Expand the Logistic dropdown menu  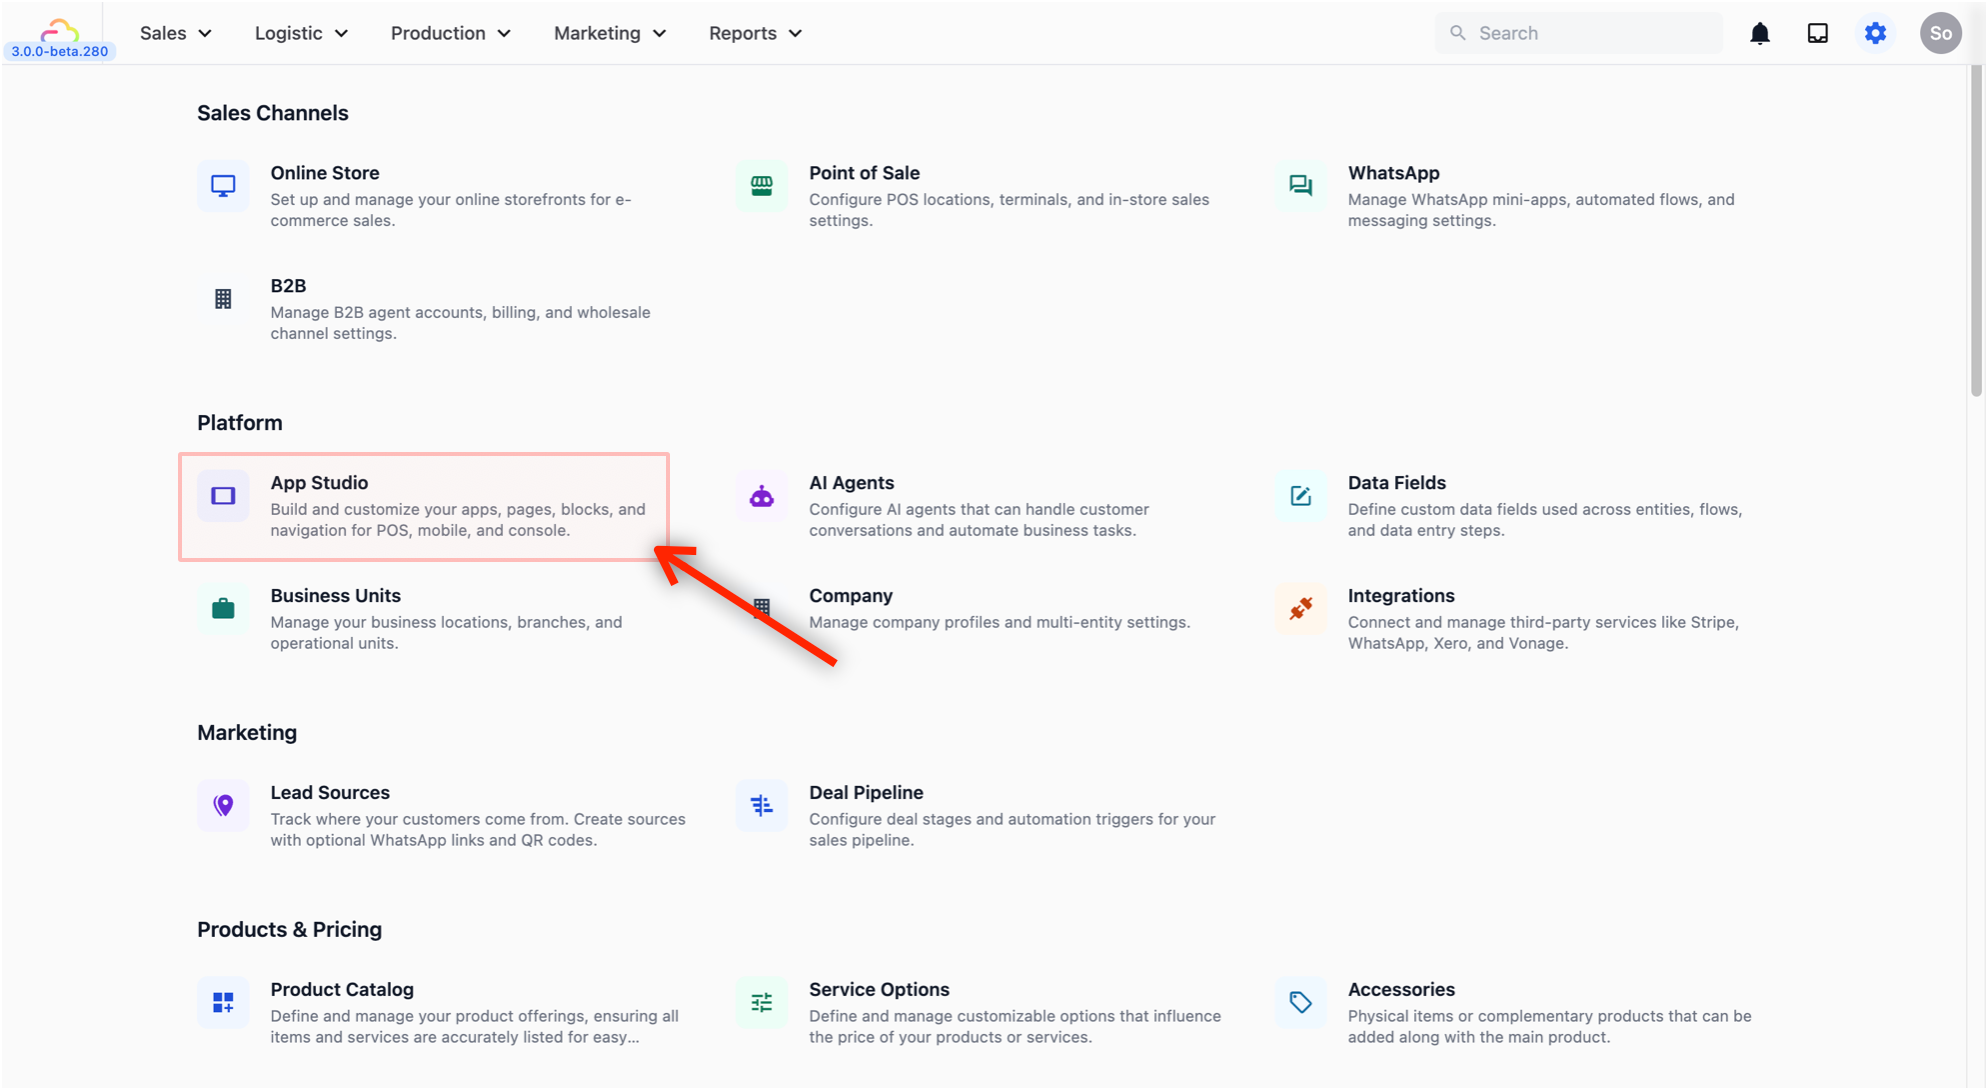pyautogui.click(x=301, y=33)
